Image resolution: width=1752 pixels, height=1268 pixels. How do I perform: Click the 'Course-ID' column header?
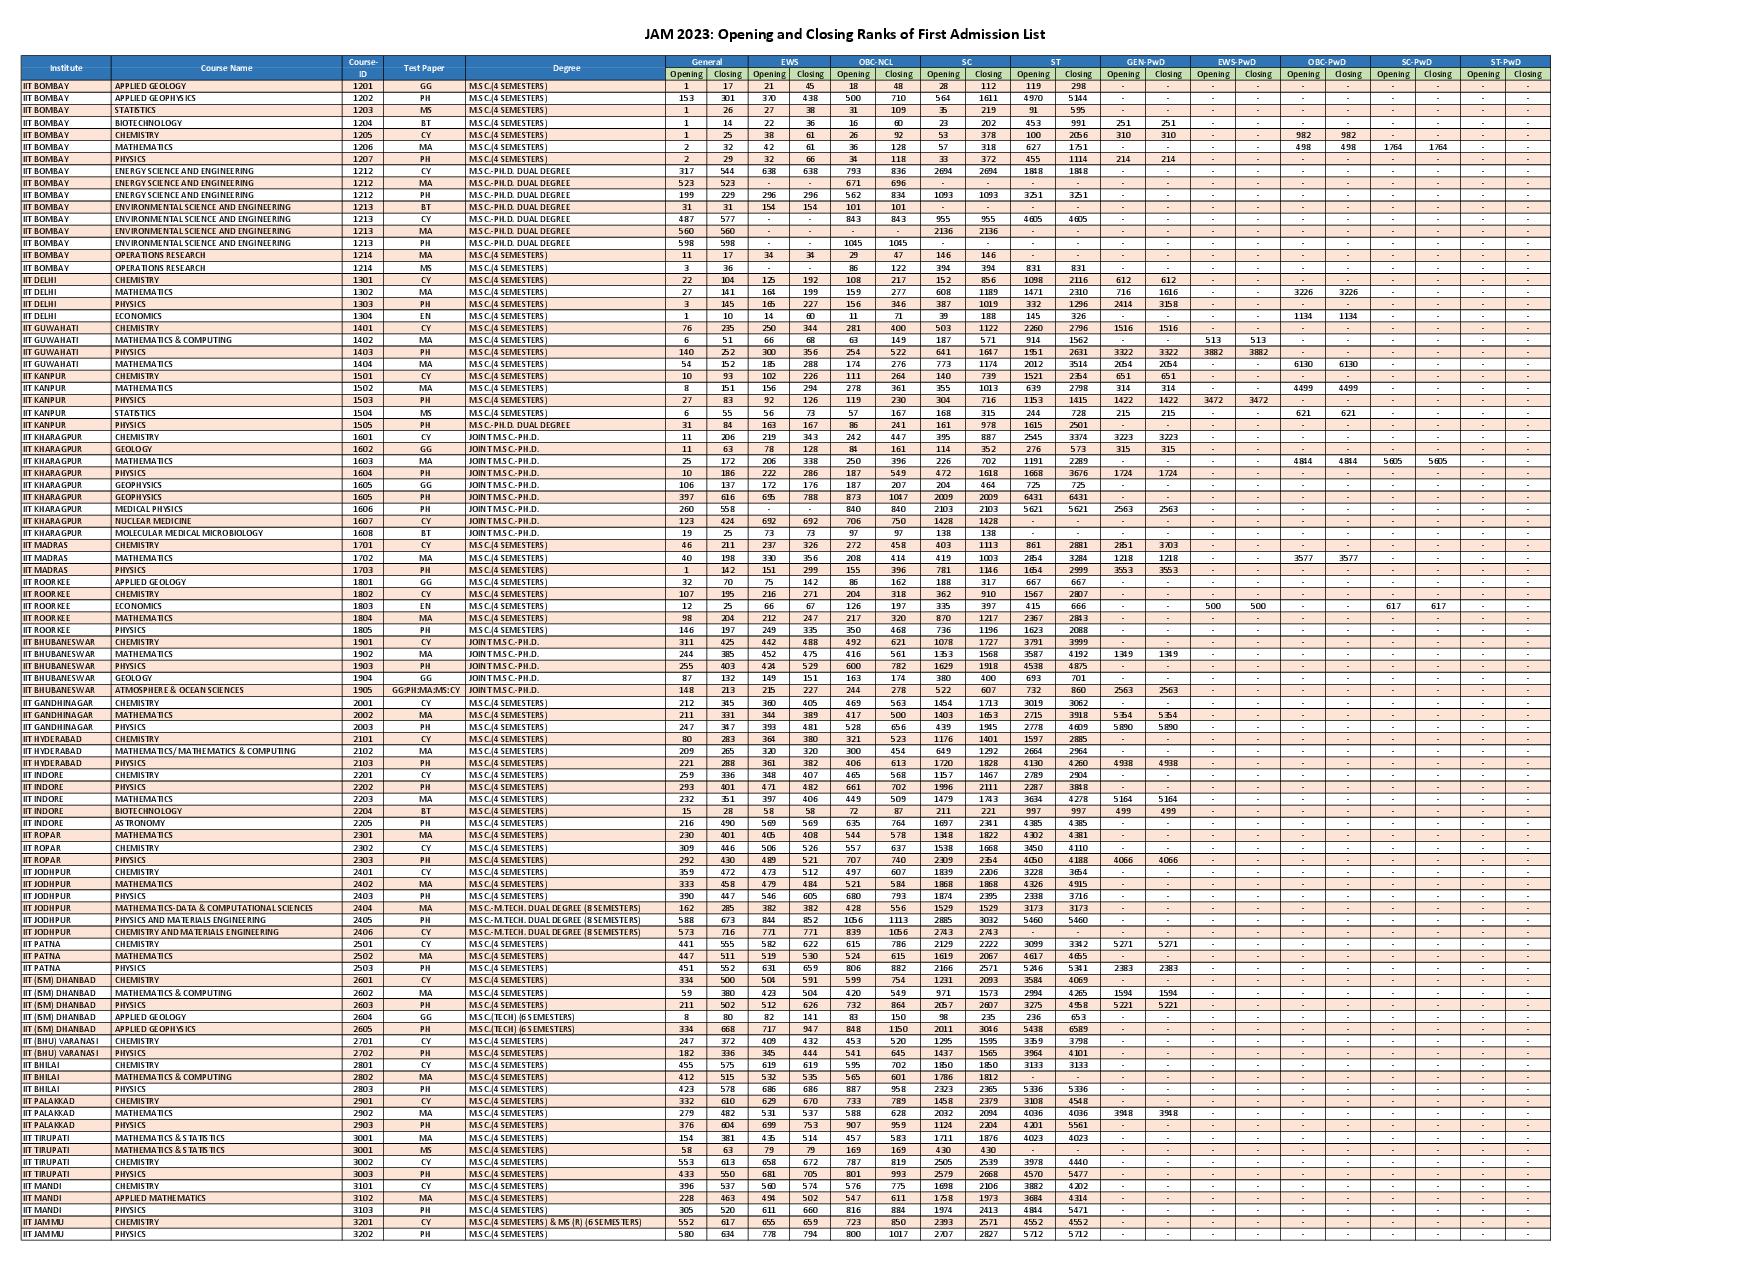pos(363,68)
